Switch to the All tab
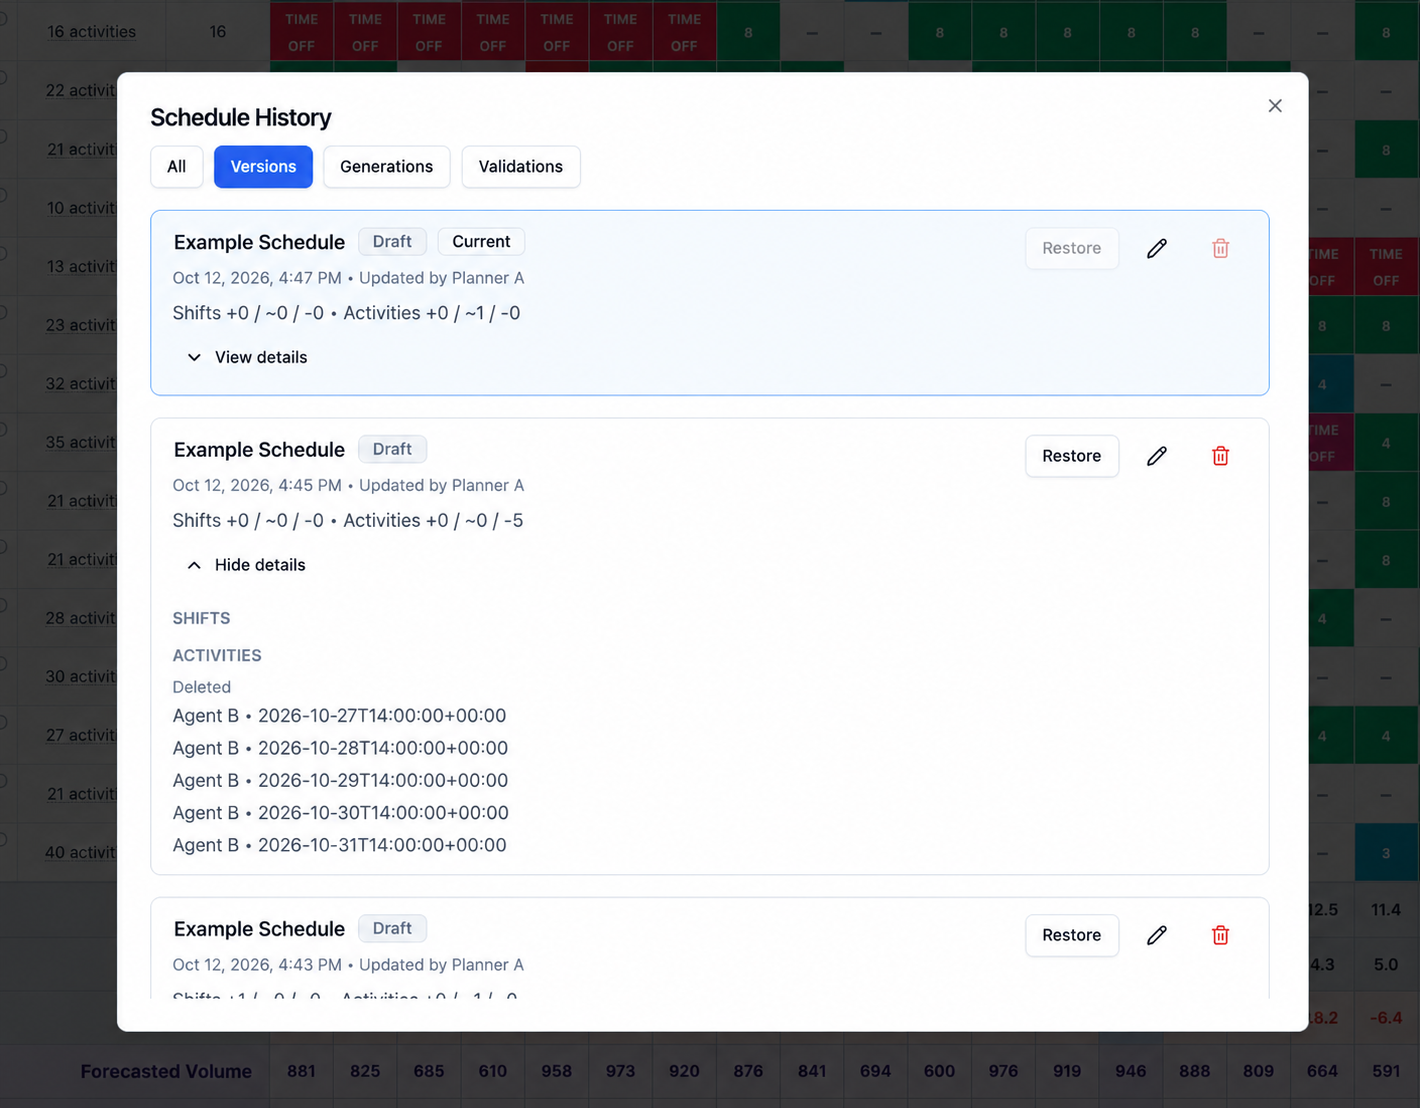Screen dimensions: 1420x1108 [x=176, y=167]
